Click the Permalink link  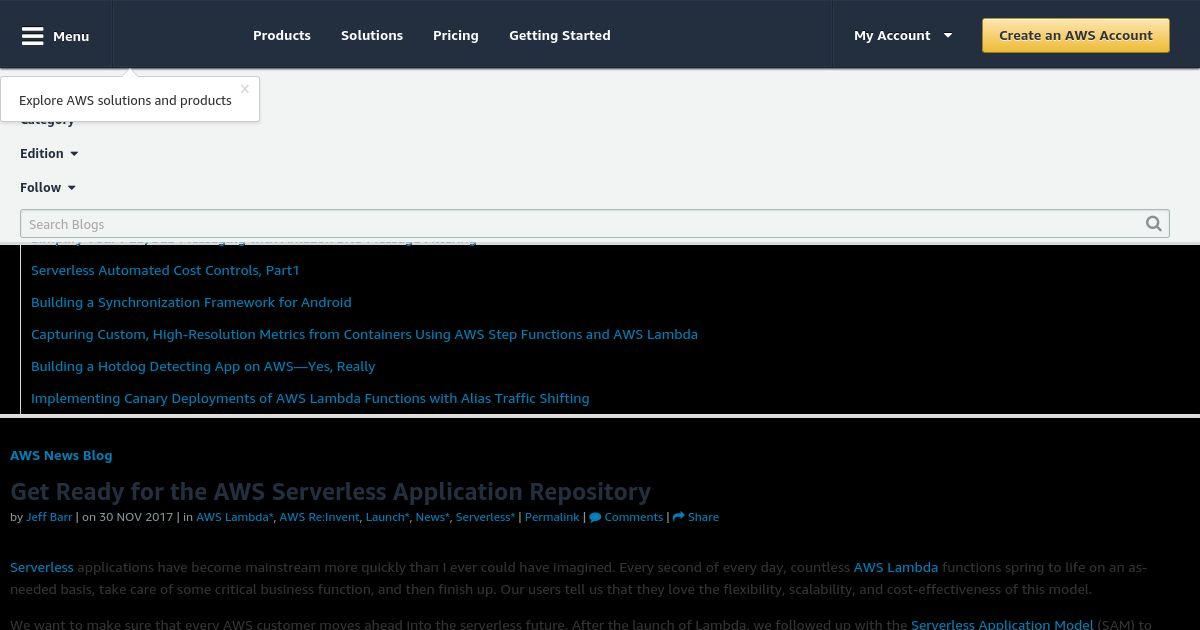552,517
